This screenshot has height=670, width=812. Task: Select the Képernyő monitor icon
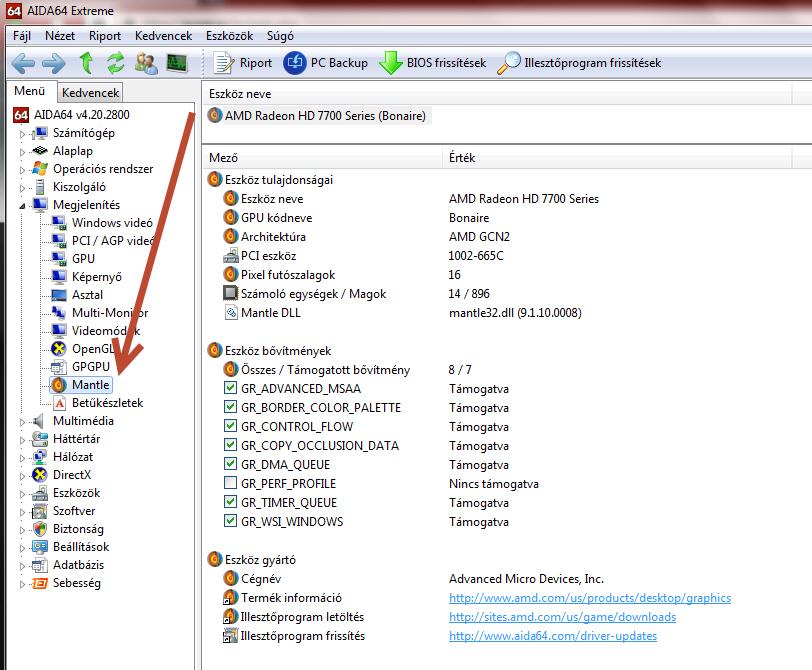click(59, 276)
